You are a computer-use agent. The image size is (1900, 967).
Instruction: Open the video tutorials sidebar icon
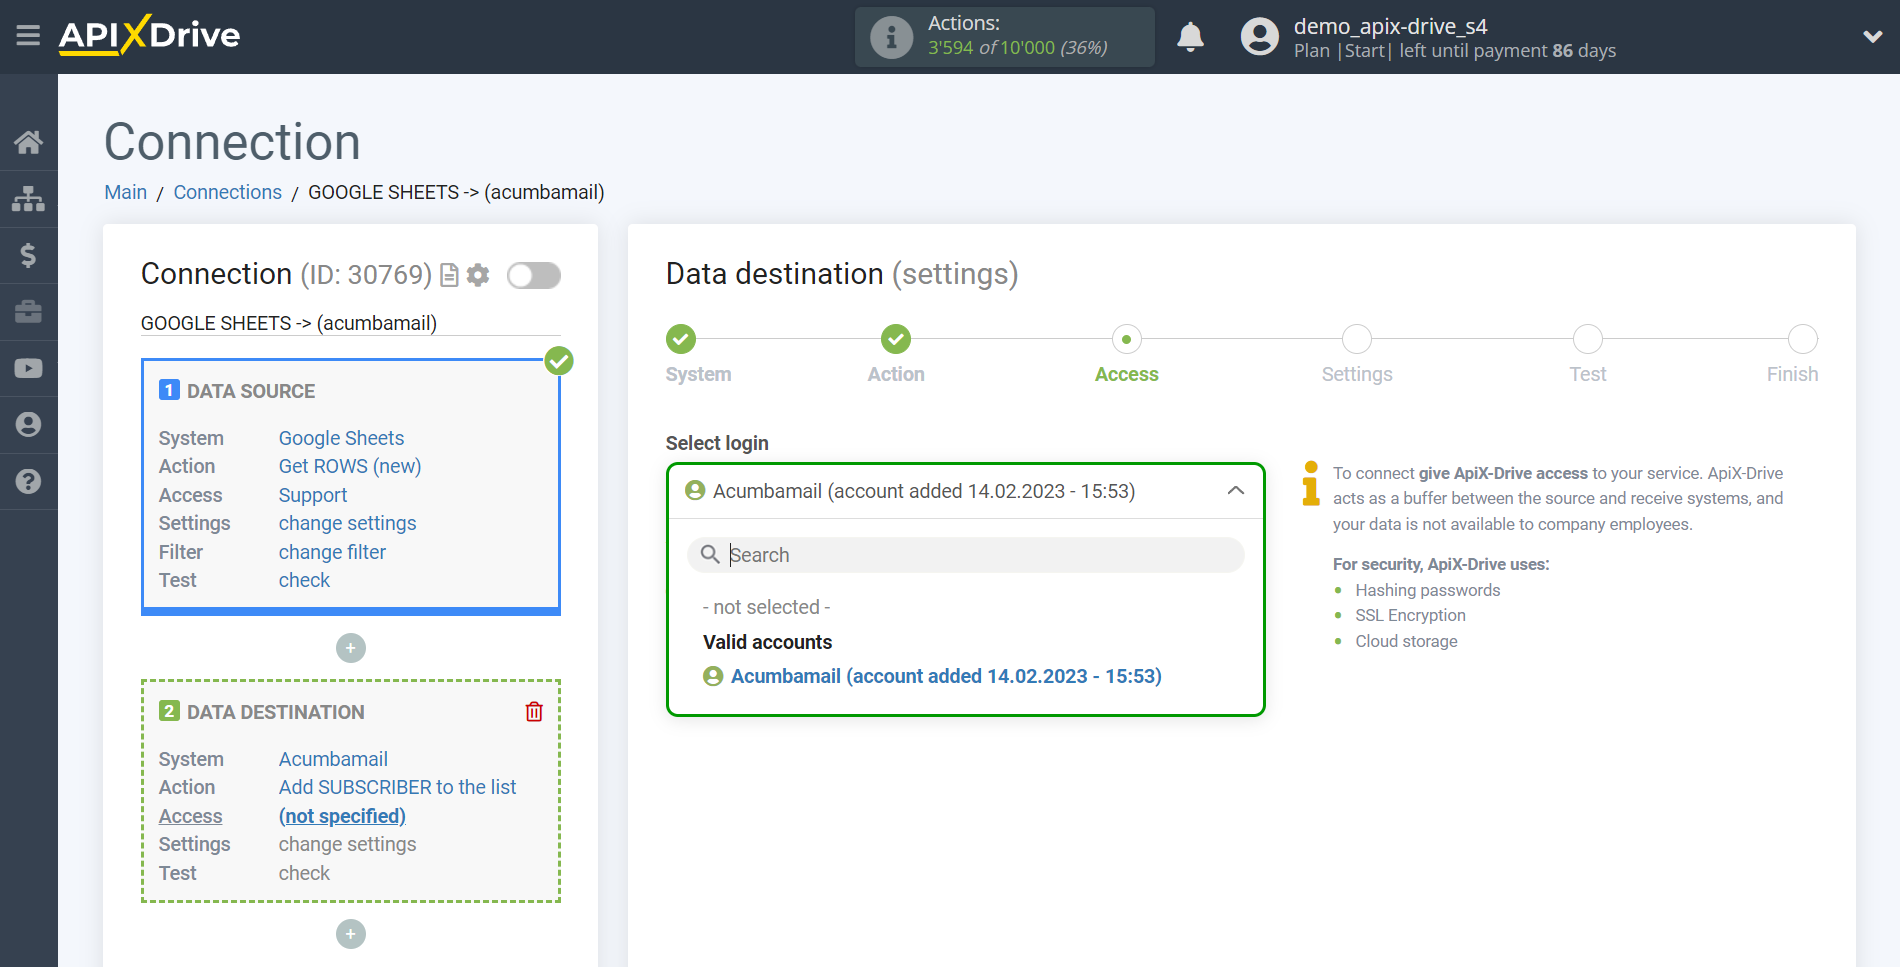coord(28,368)
